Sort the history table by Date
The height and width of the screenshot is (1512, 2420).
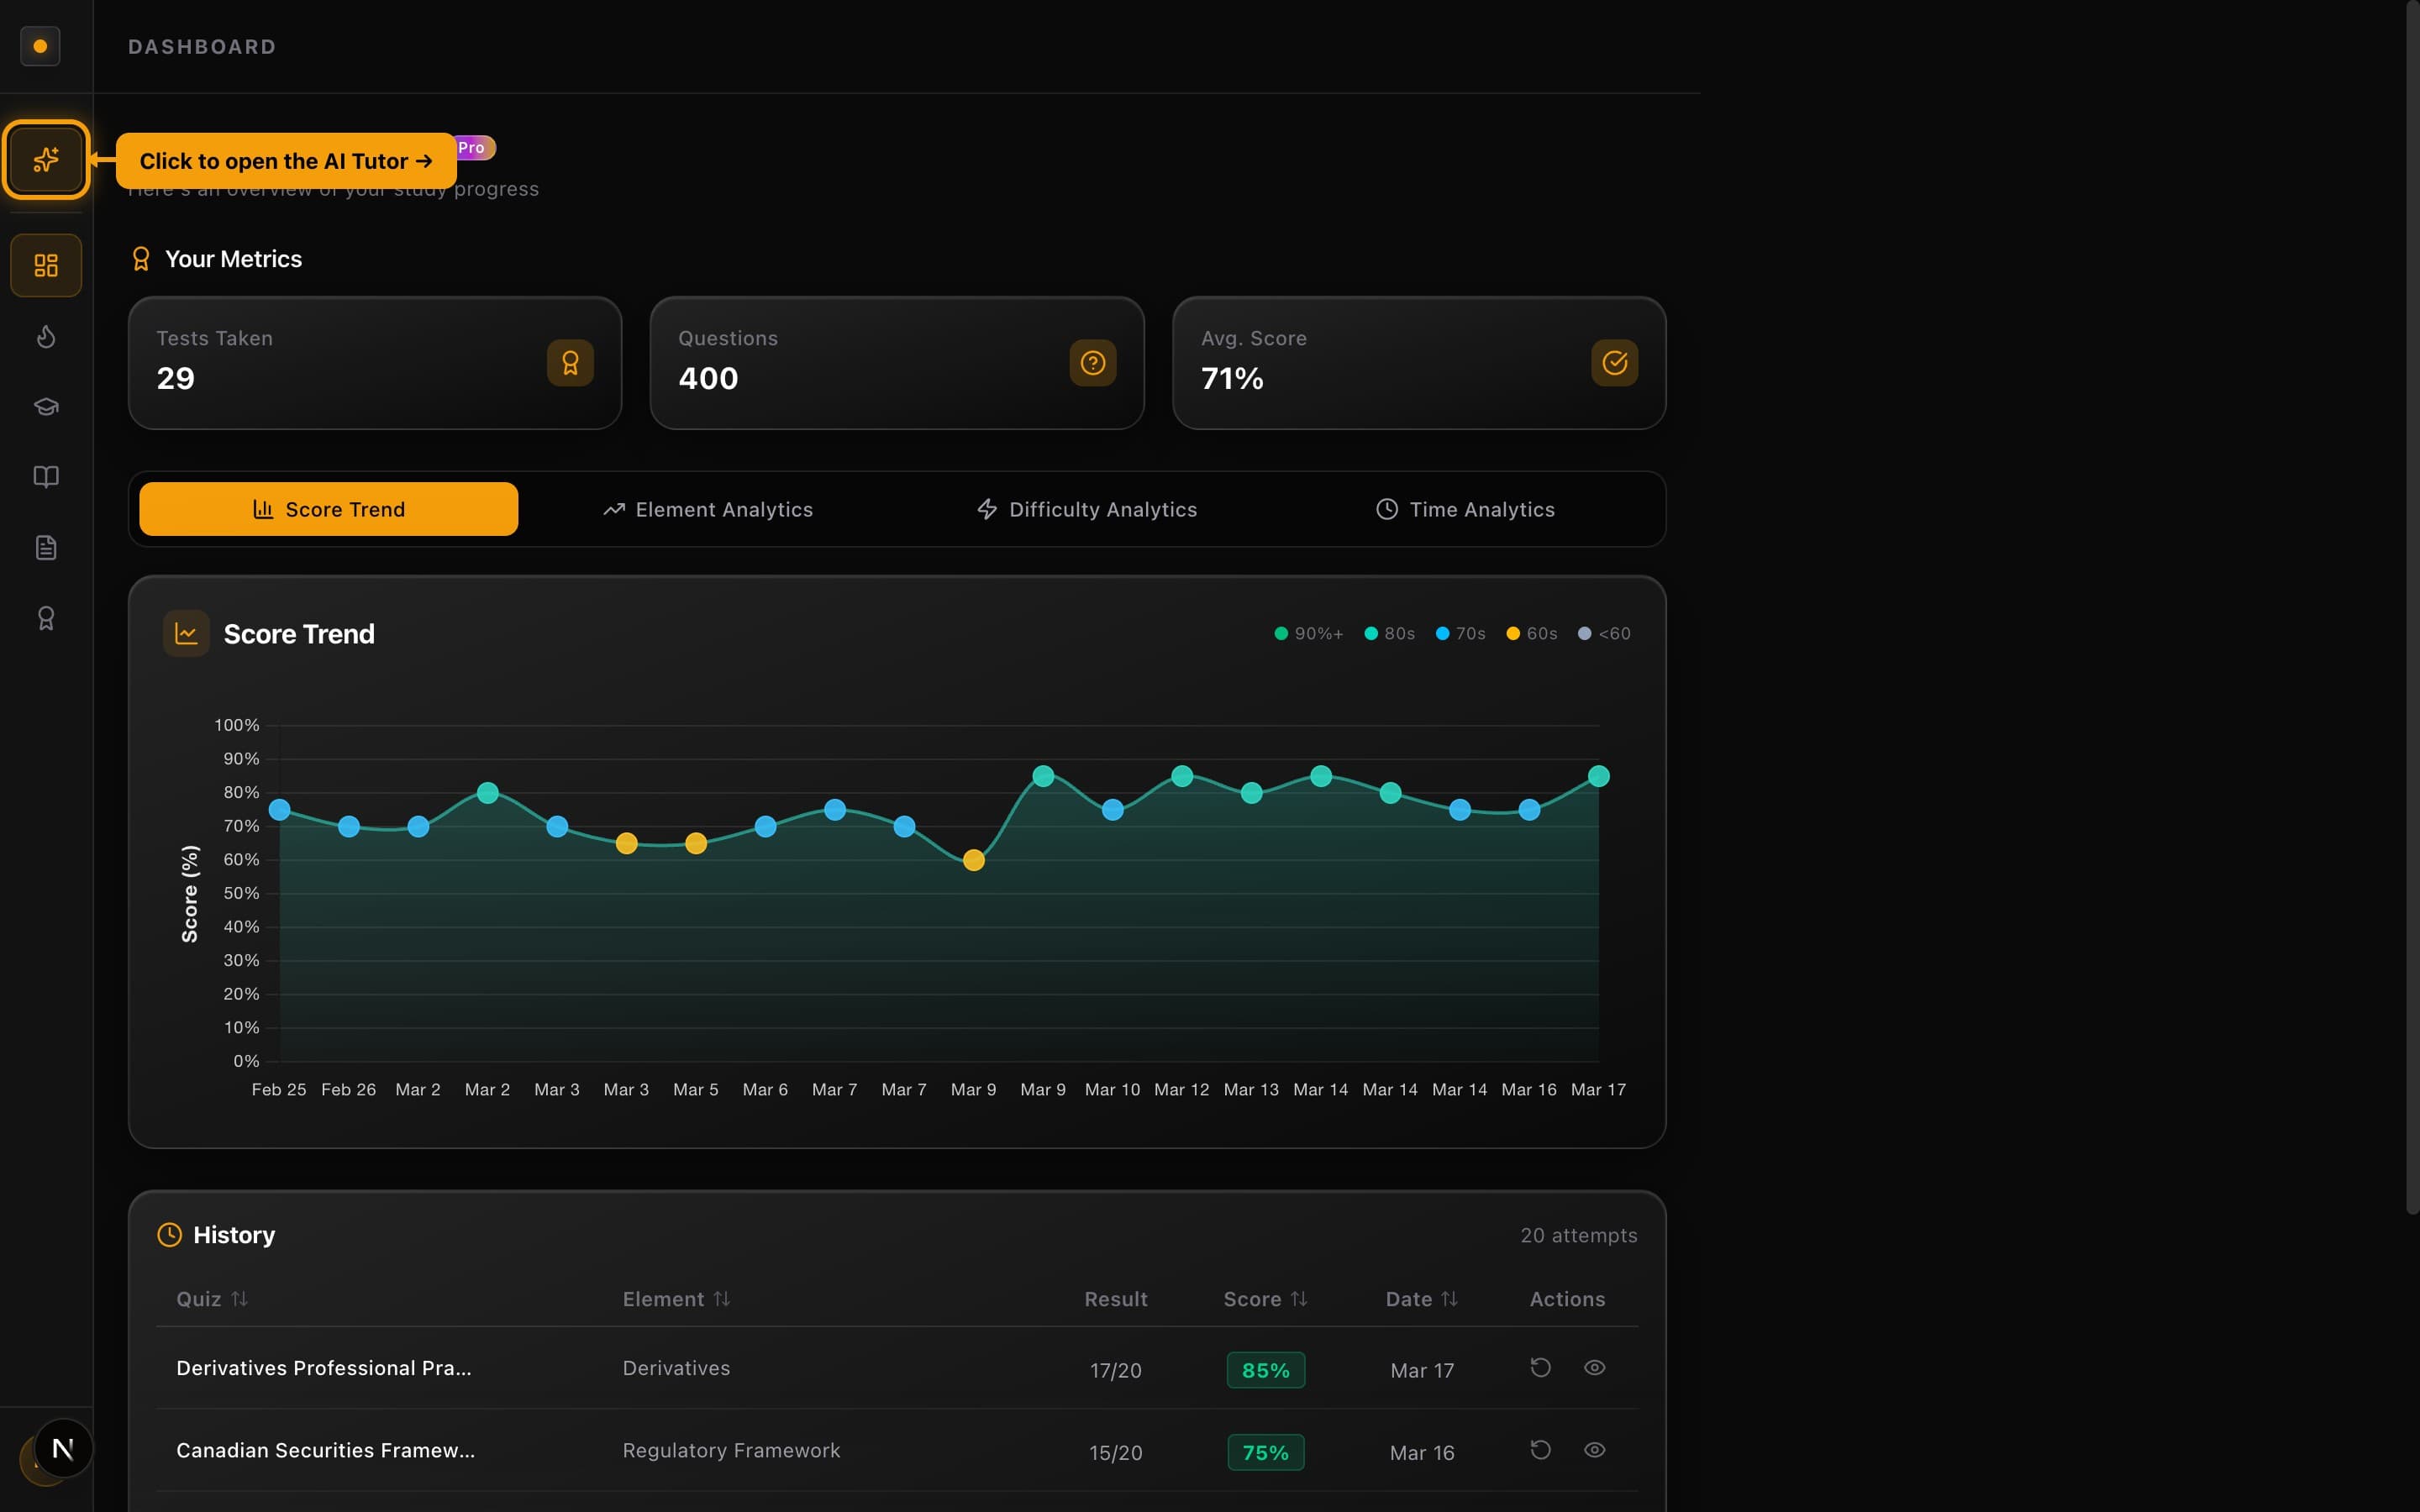(x=1421, y=1298)
